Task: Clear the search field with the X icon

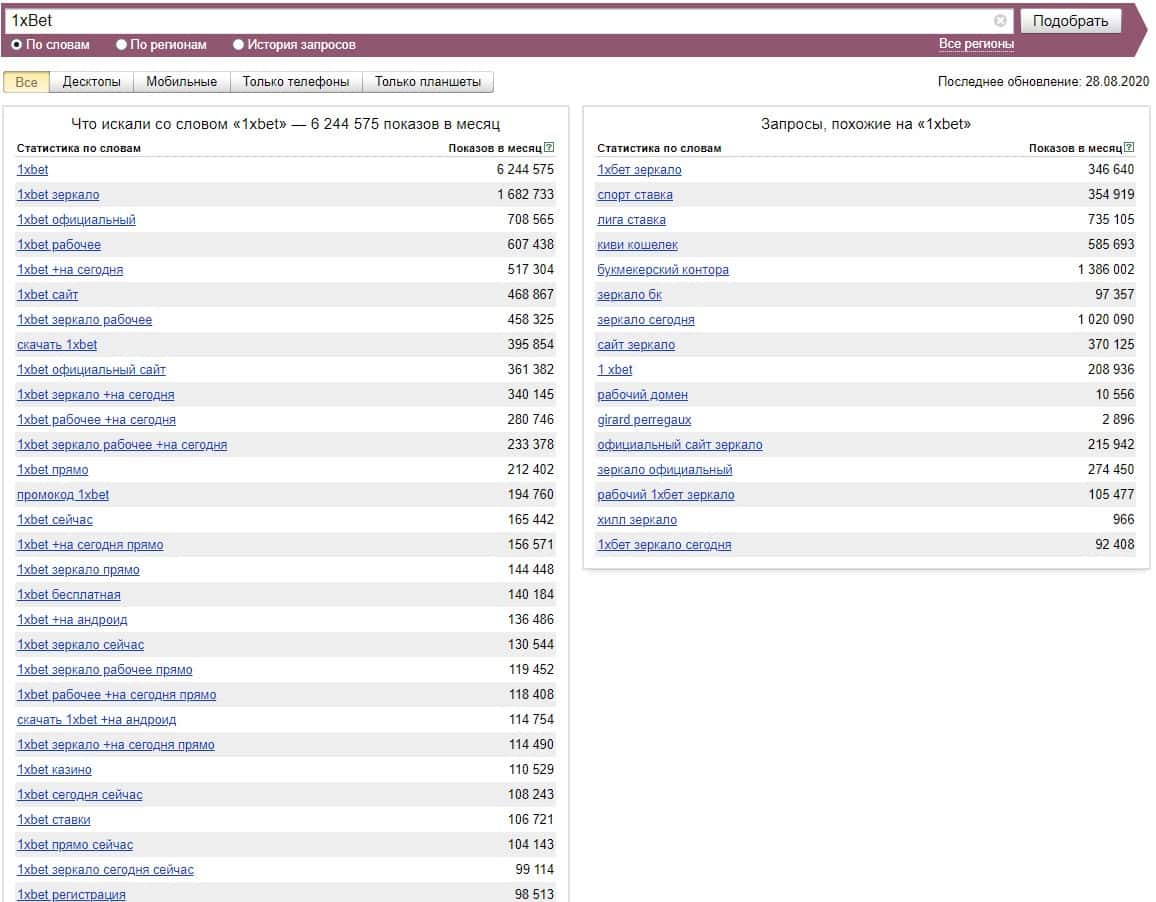Action: [x=1000, y=21]
